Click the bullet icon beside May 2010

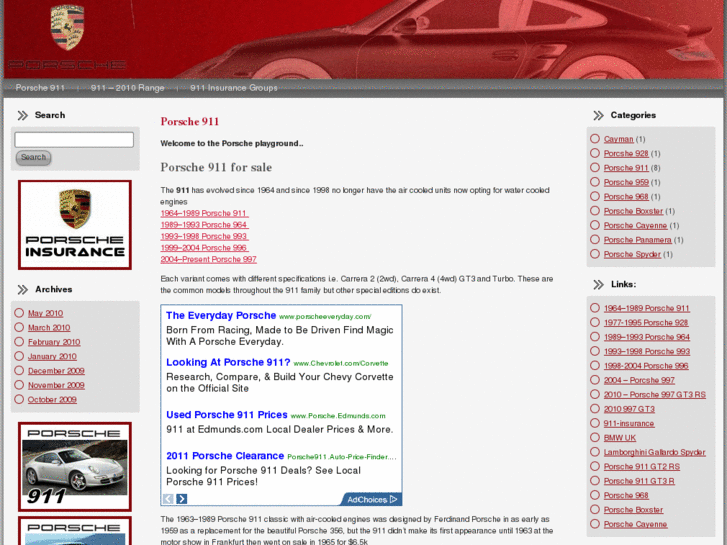click(19, 313)
